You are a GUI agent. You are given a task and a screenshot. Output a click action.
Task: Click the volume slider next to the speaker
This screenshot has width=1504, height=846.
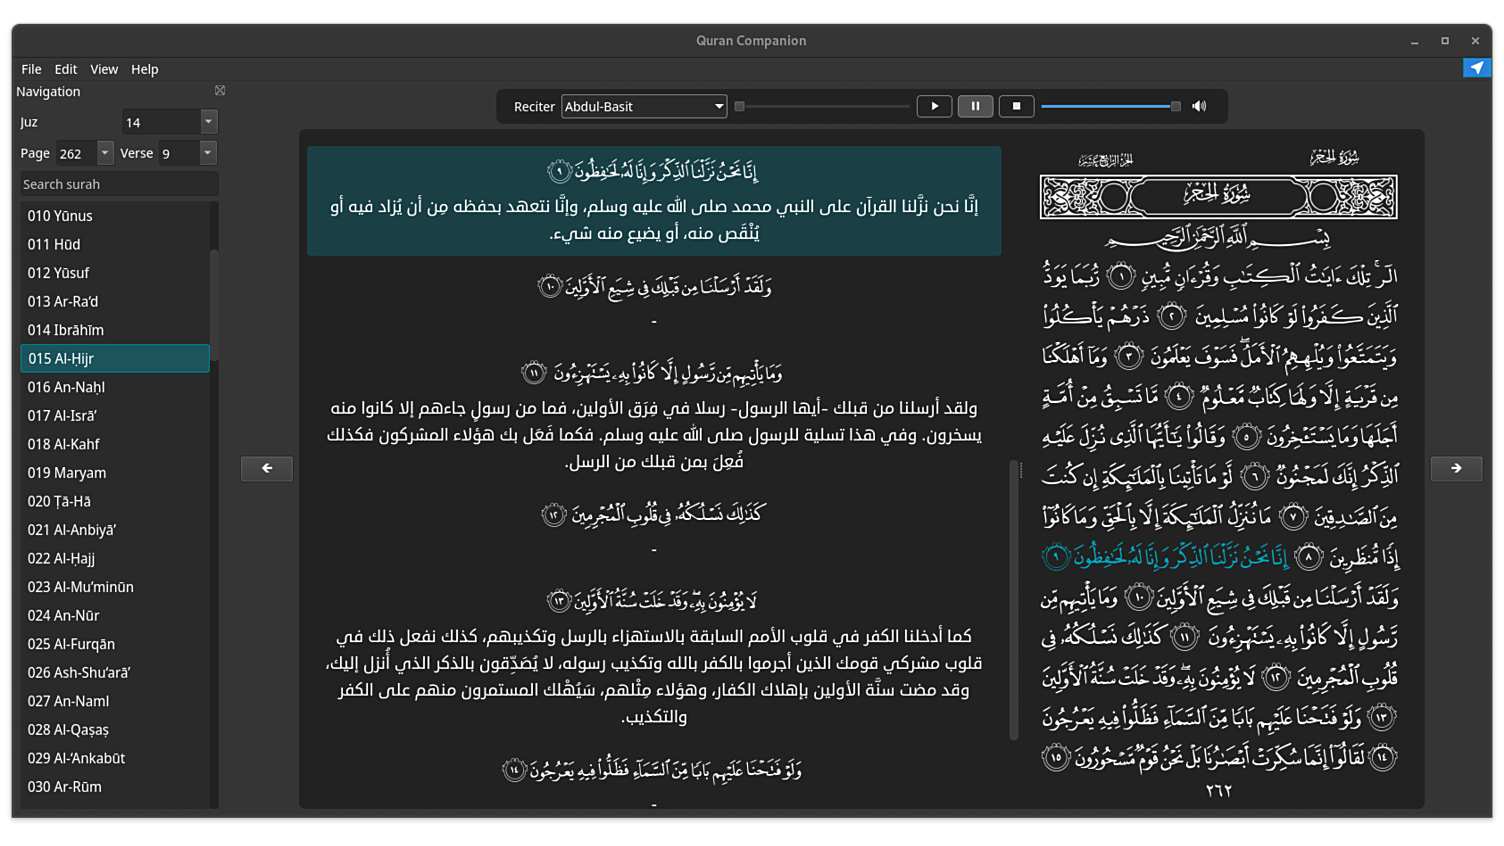point(1110,105)
